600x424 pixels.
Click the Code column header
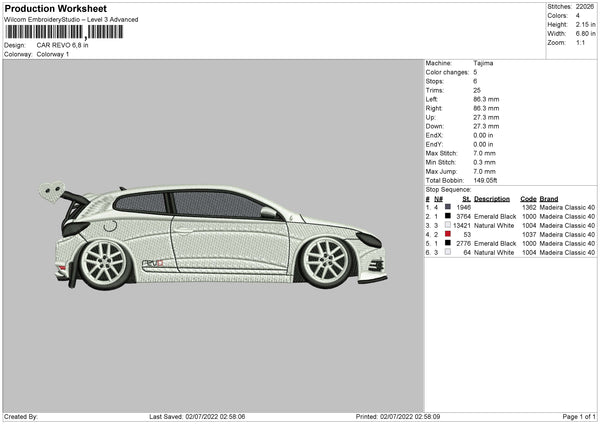click(528, 198)
